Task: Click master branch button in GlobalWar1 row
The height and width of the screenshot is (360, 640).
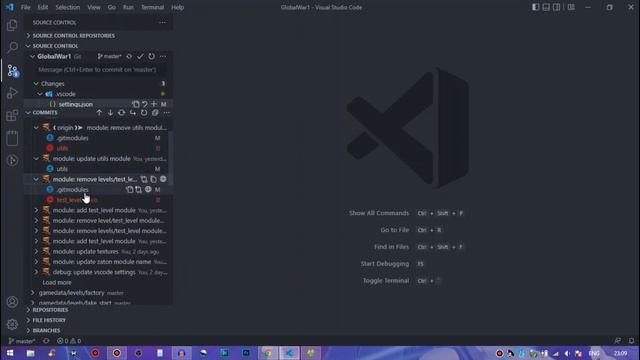Action: (x=109, y=56)
